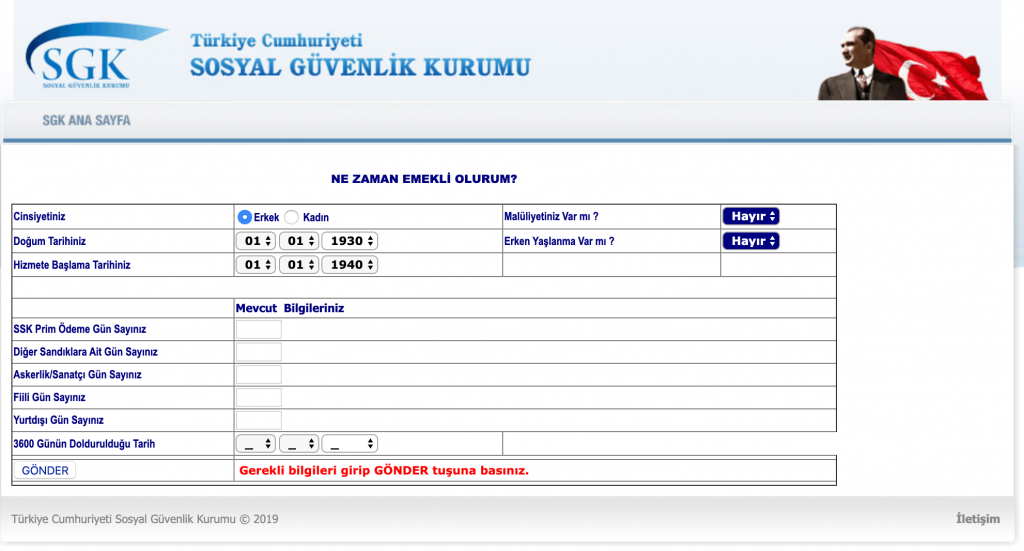Viewport: 1024px width, 551px height.
Task: Open the Doğum Tarihiniz month dropdown
Action: (x=298, y=241)
